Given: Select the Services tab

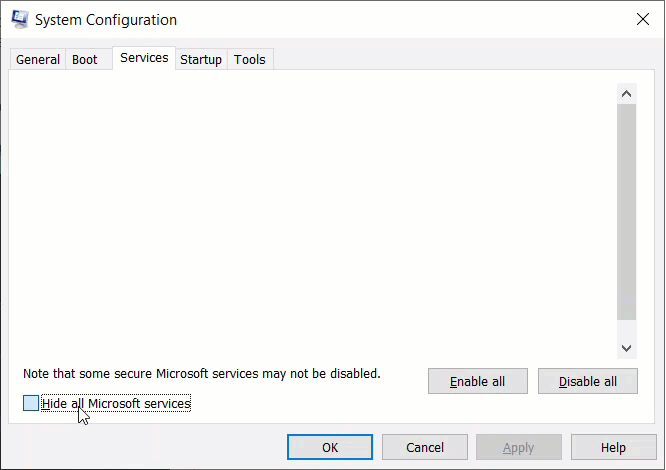Looking at the screenshot, I should tap(144, 58).
